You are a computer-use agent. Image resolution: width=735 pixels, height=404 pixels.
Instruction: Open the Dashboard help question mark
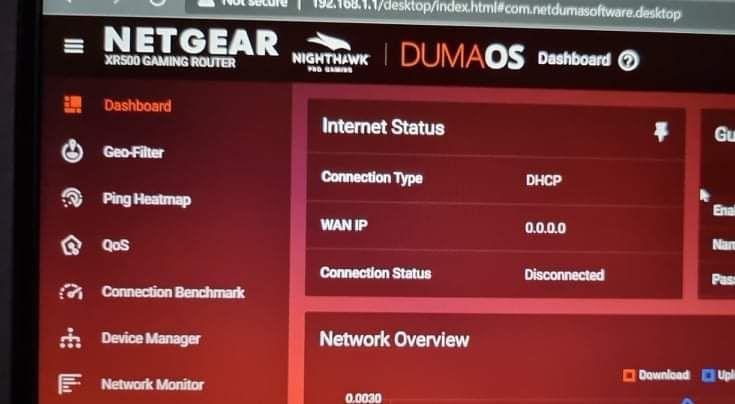tap(628, 60)
